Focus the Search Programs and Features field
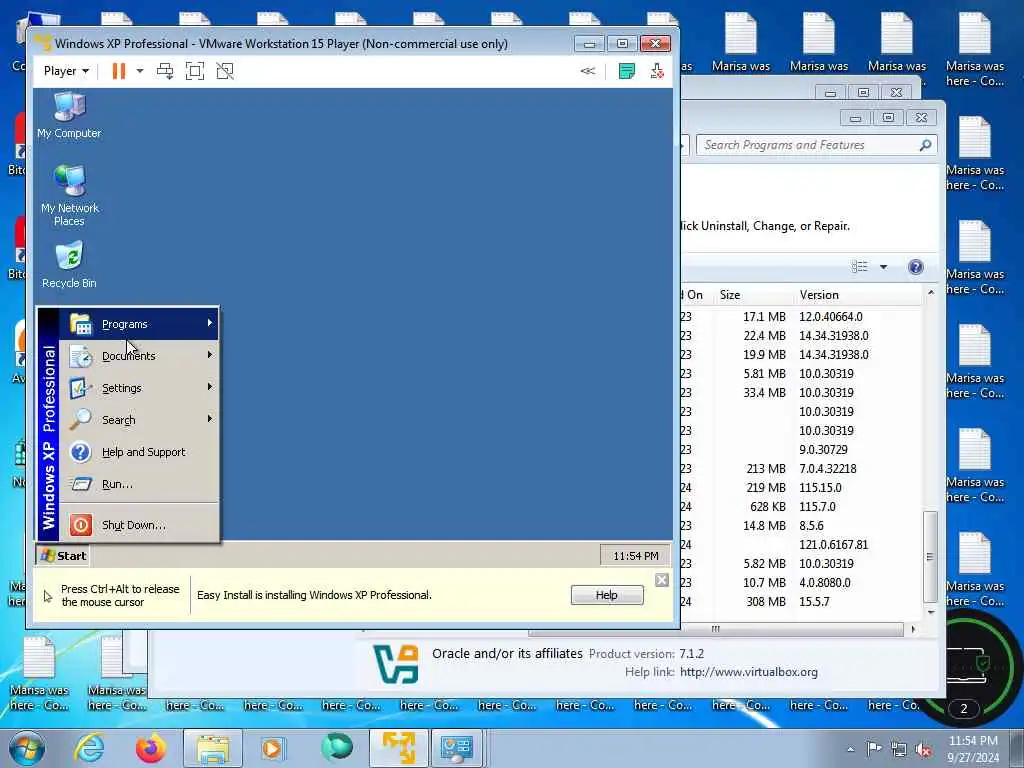 coord(808,145)
